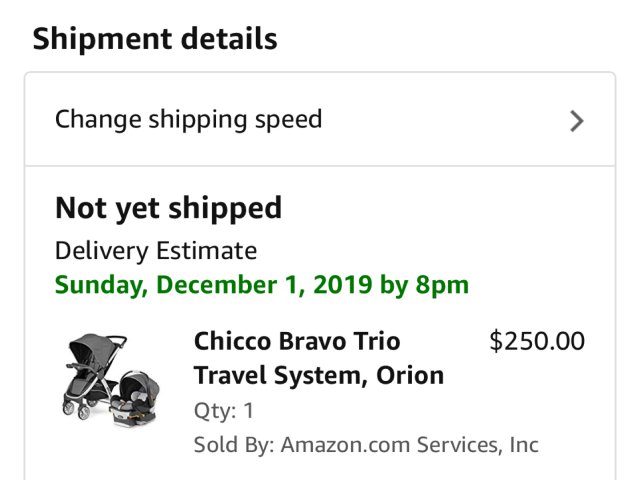
Task: Open the Amazon.com Services, Inc seller name
Action: tap(409, 445)
